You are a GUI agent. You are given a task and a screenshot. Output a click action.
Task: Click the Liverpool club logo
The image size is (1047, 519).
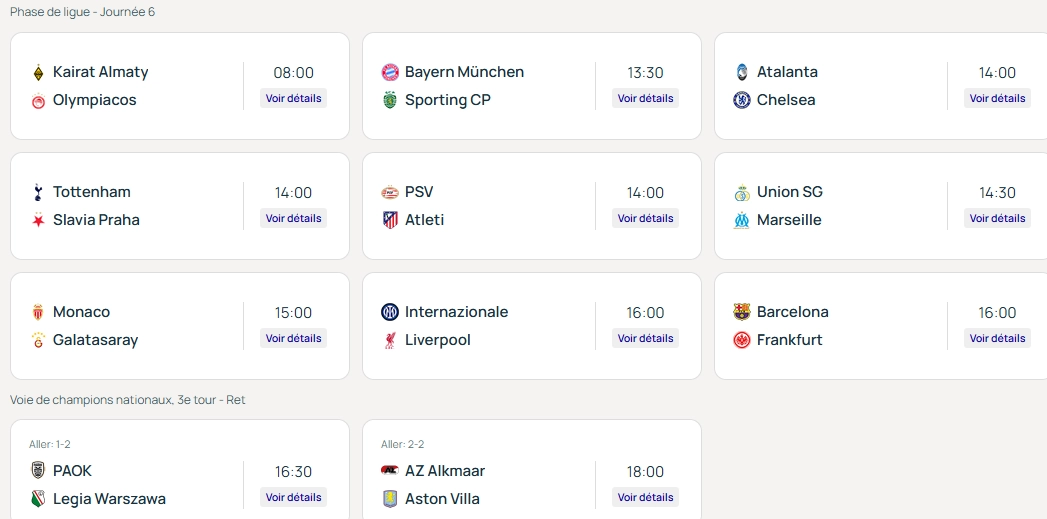click(x=390, y=340)
